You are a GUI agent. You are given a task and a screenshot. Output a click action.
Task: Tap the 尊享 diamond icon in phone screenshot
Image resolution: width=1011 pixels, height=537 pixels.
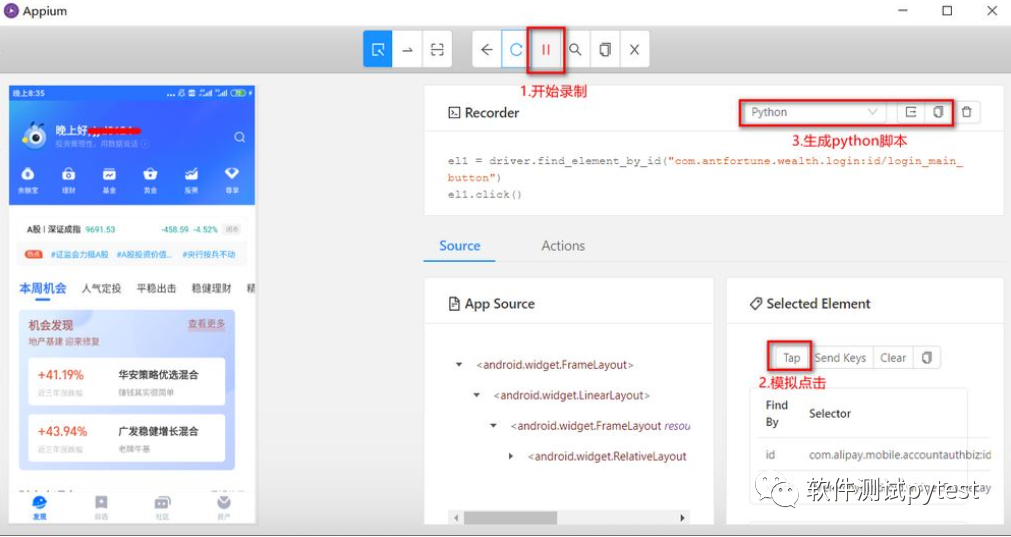tap(232, 180)
